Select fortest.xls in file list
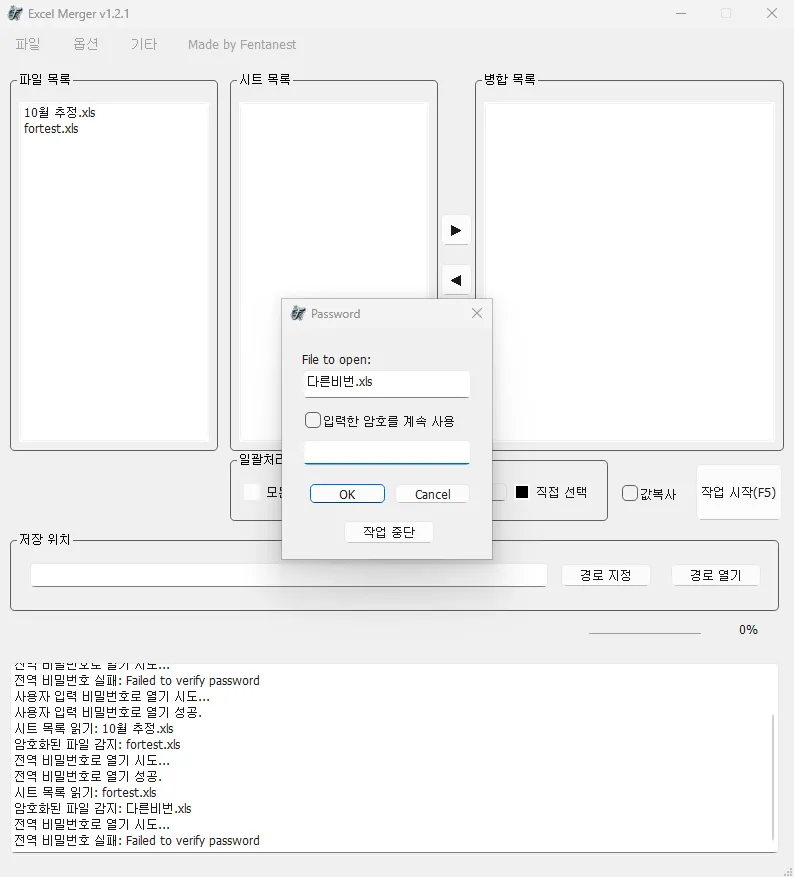The width and height of the screenshot is (794, 877). click(51, 129)
